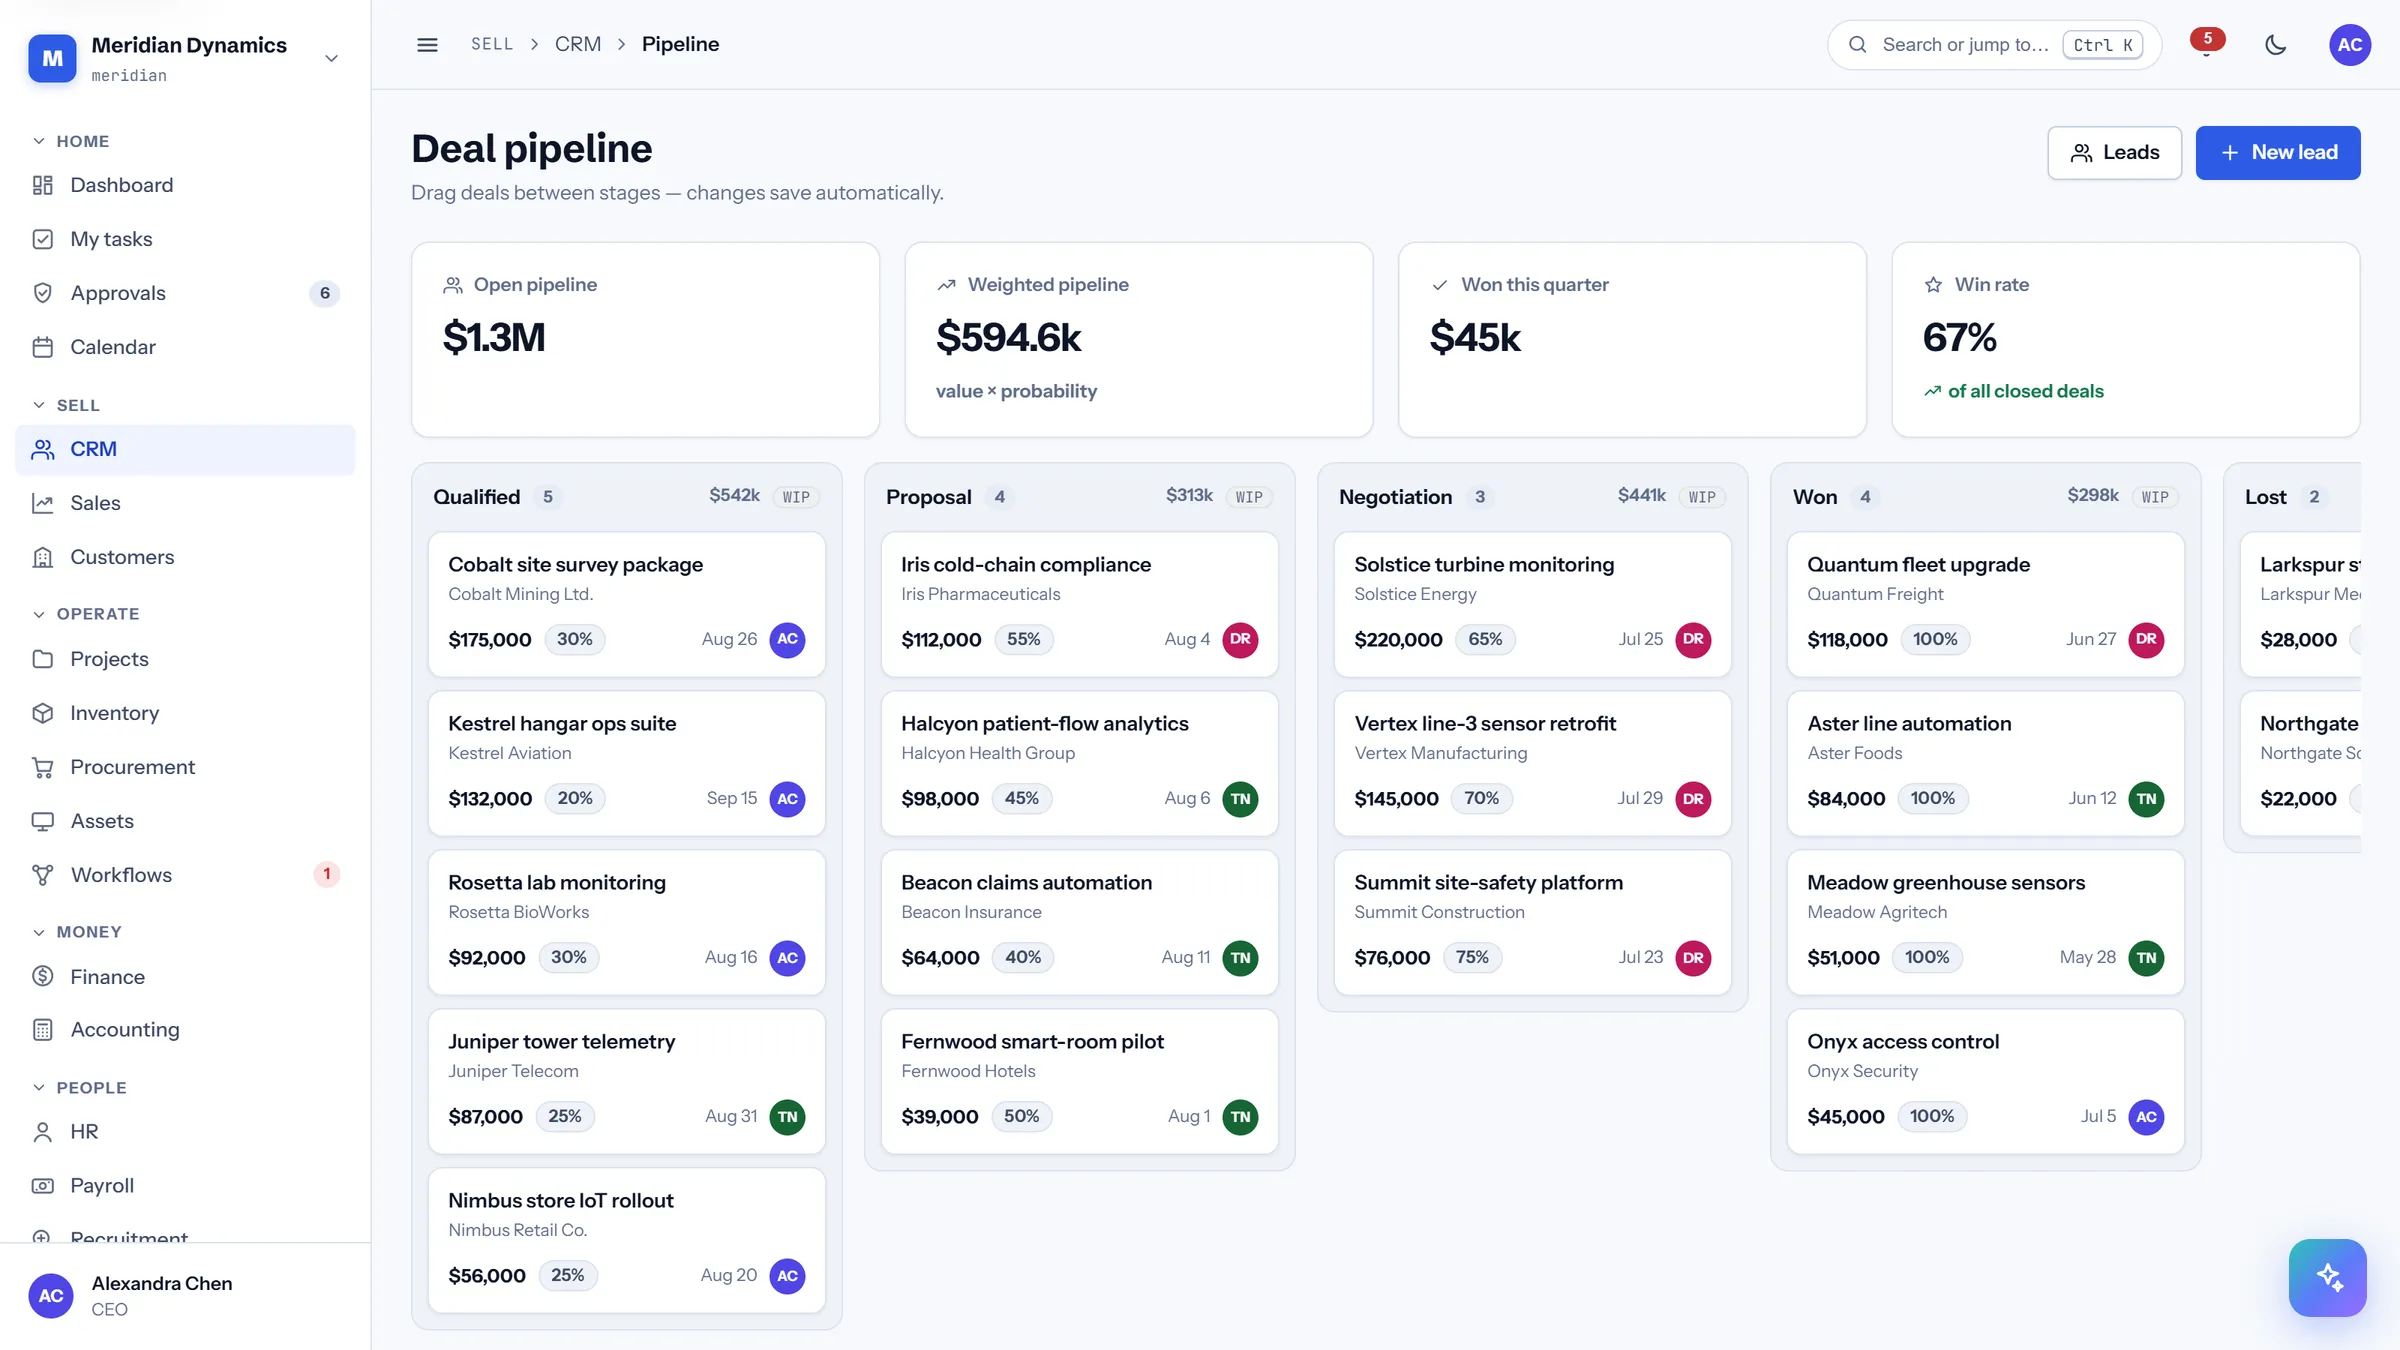Click AC avatar on Onyx access control card

tap(2146, 1117)
